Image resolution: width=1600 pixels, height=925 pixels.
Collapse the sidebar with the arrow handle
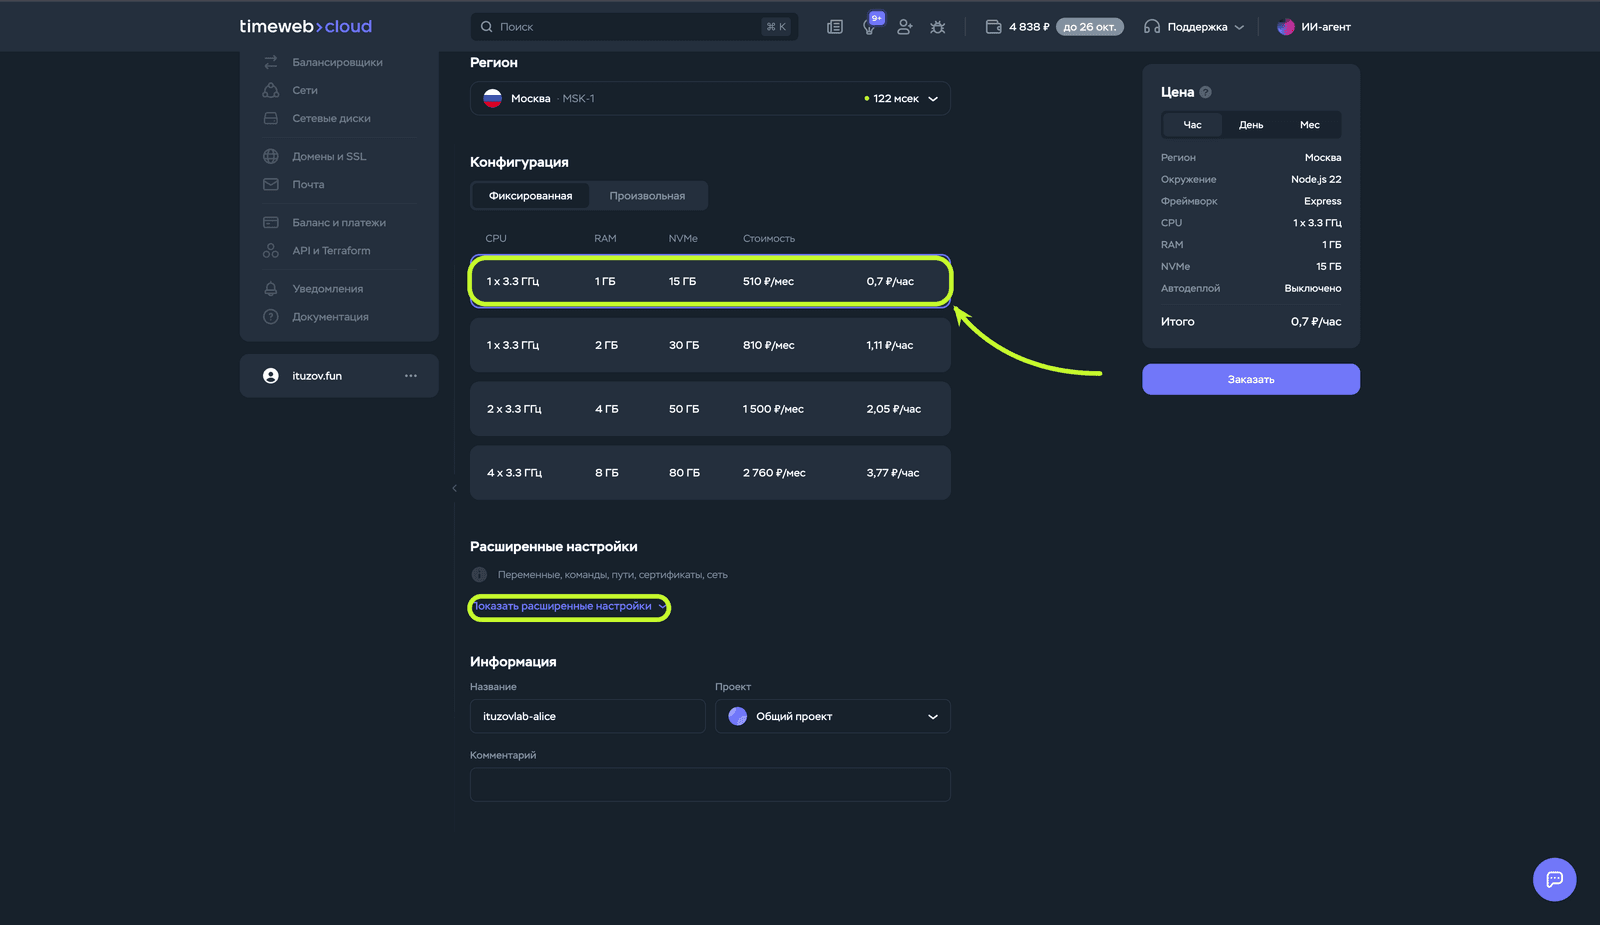[x=454, y=488]
